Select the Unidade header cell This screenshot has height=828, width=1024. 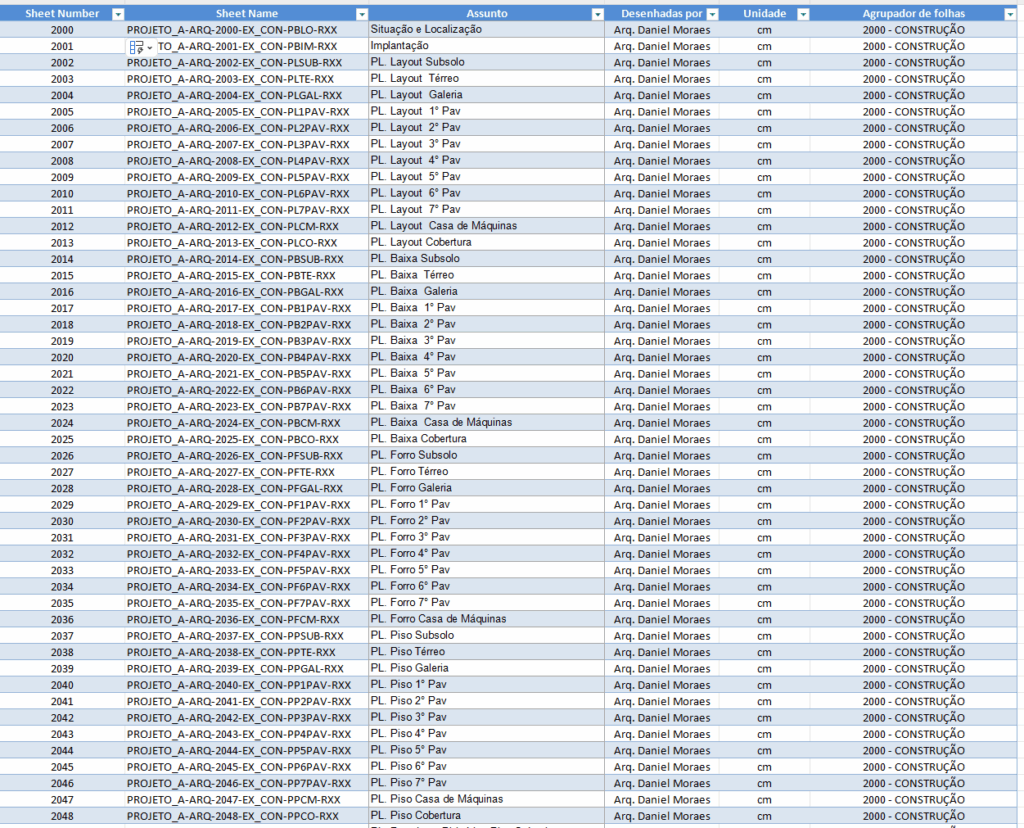pyautogui.click(x=765, y=14)
